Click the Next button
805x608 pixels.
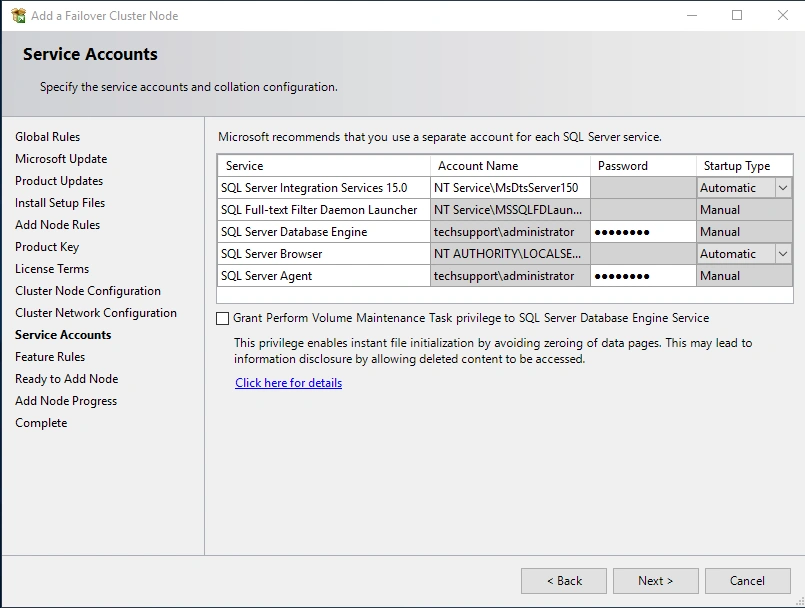[656, 581]
